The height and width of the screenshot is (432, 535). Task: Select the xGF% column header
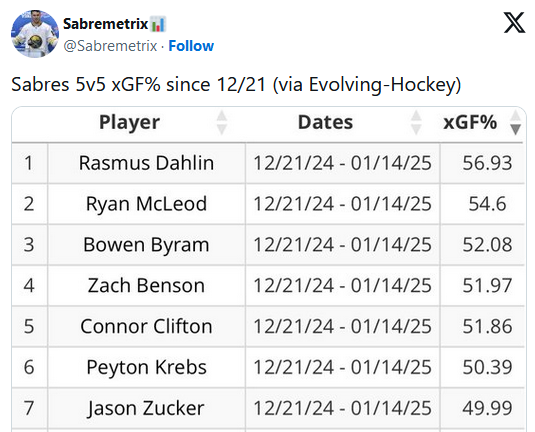click(x=470, y=122)
